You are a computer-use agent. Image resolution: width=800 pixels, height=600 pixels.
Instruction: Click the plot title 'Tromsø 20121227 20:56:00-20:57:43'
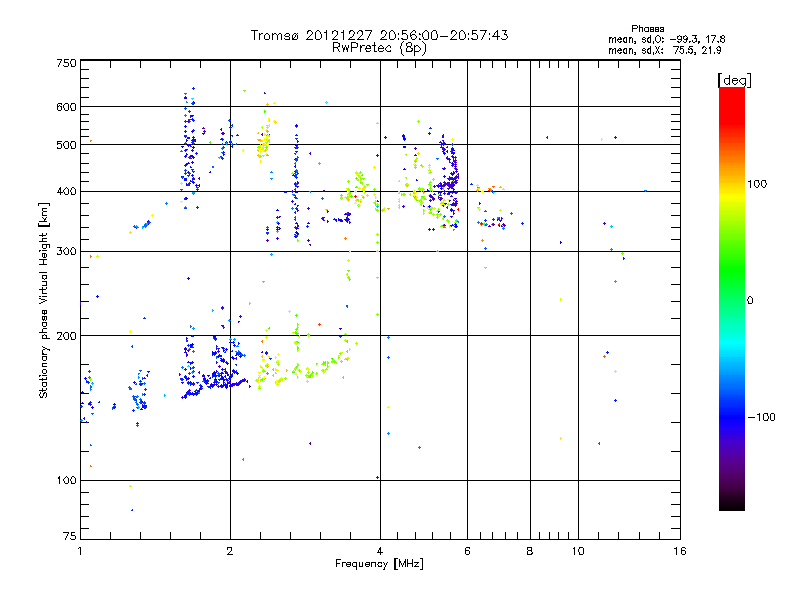click(x=379, y=35)
